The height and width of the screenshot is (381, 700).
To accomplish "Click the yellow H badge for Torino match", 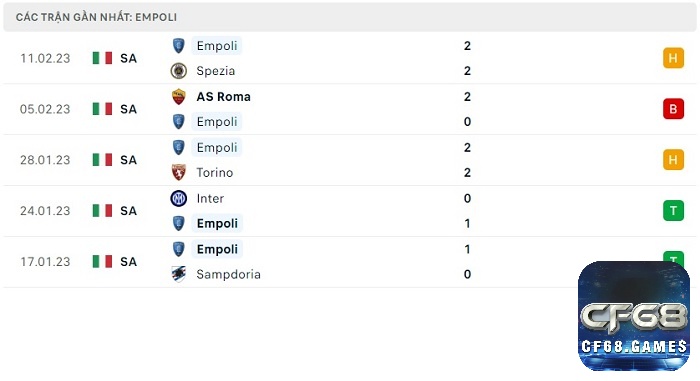I will 673,160.
